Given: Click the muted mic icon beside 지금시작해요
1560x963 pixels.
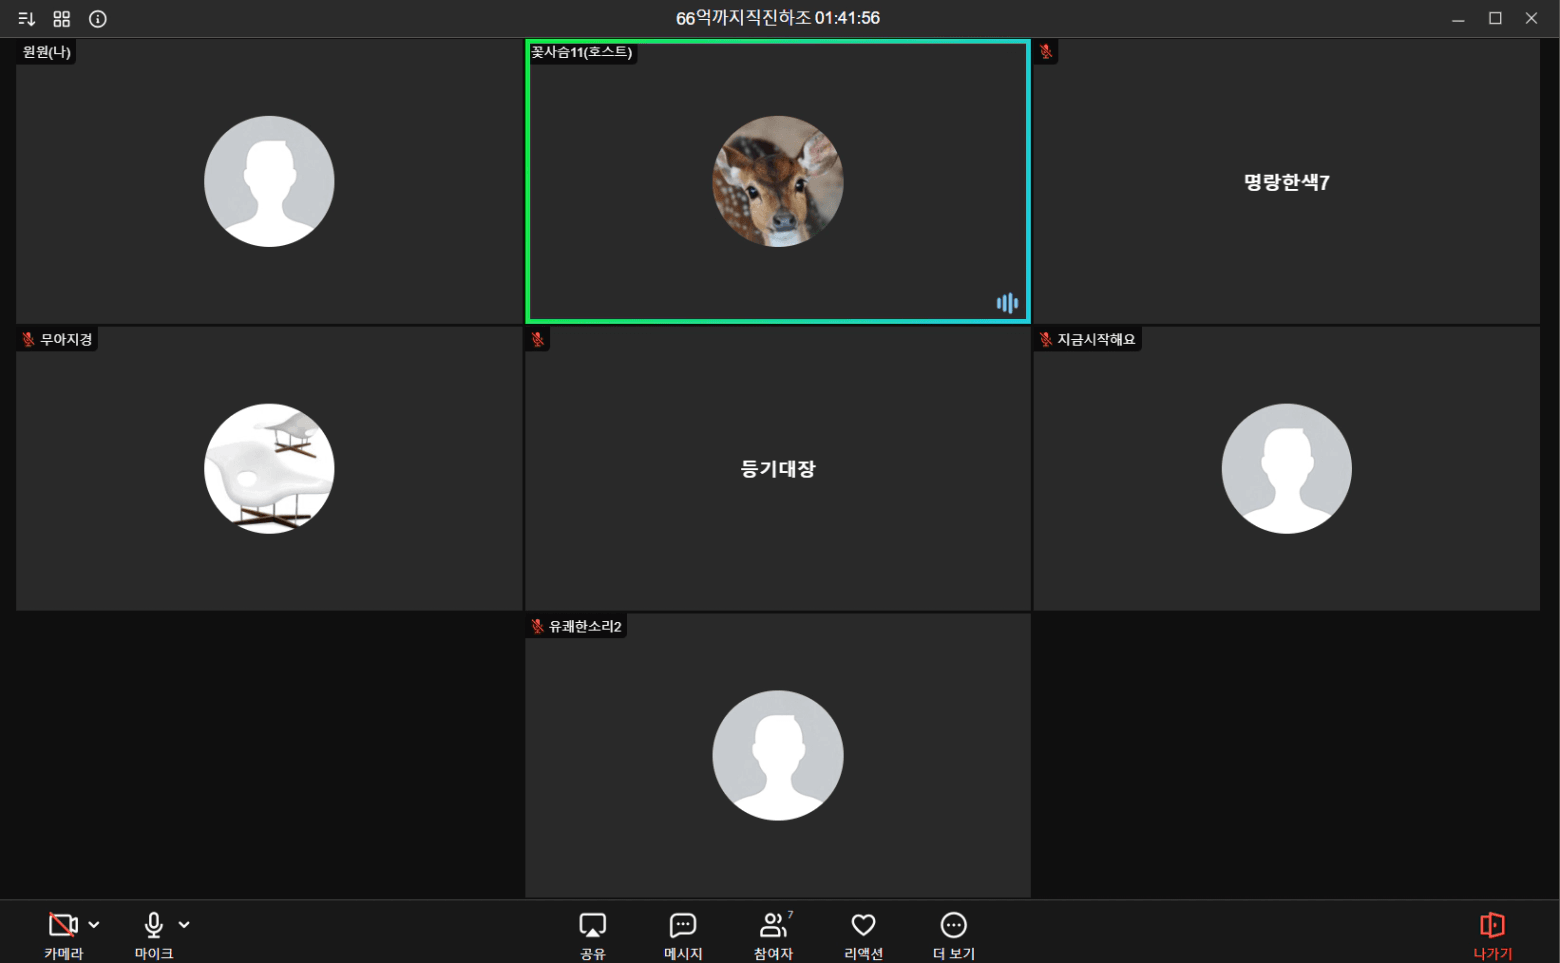Looking at the screenshot, I should tap(1046, 340).
